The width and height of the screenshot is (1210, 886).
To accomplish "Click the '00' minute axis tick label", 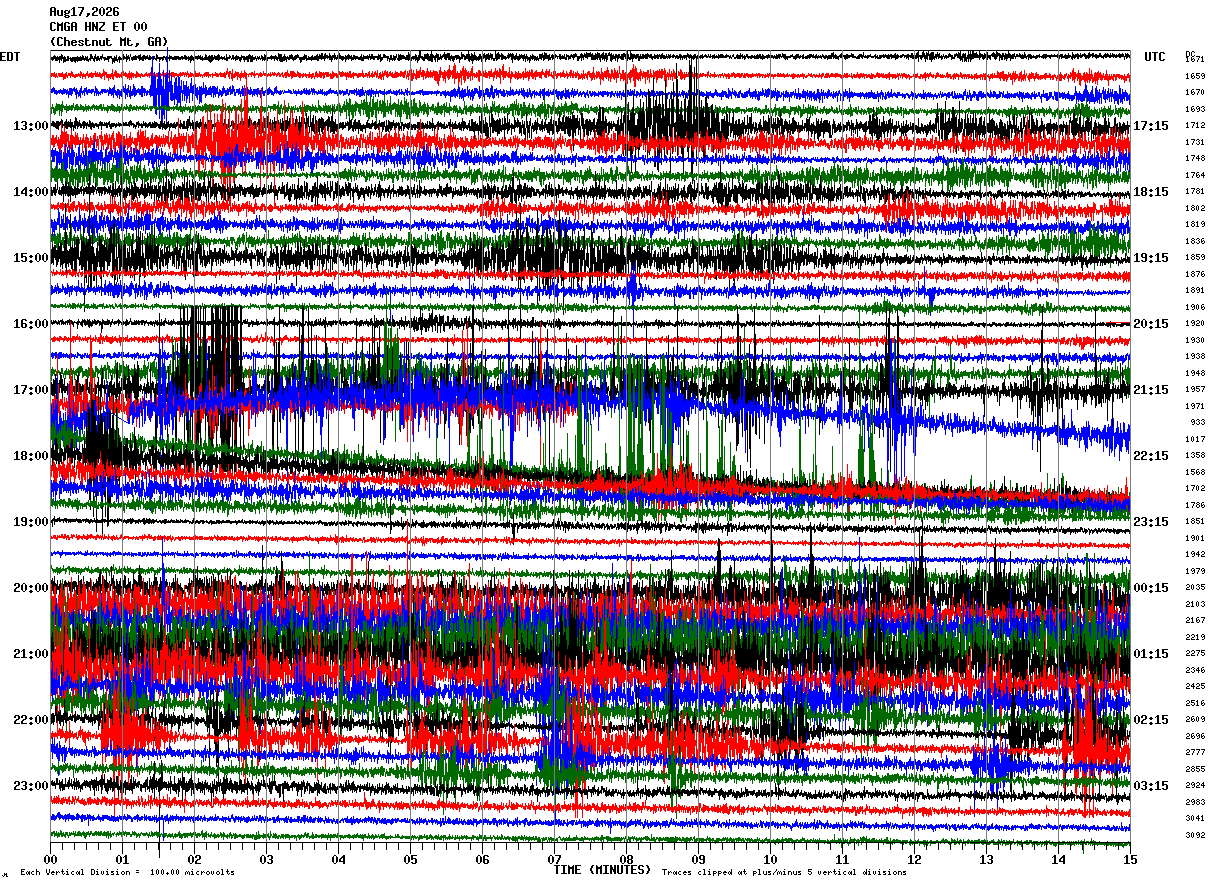I will click(50, 859).
